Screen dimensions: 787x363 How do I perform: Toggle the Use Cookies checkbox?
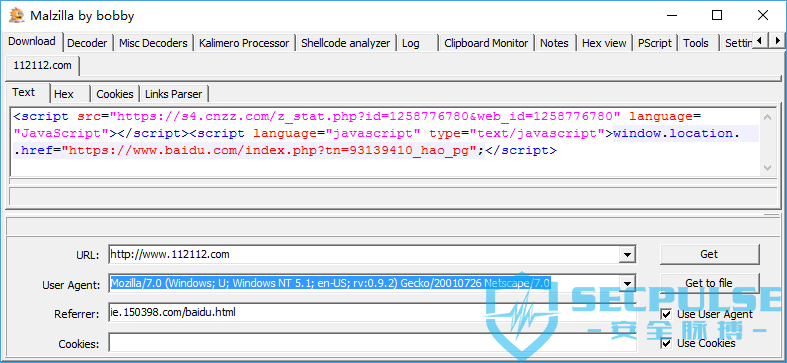click(x=666, y=343)
